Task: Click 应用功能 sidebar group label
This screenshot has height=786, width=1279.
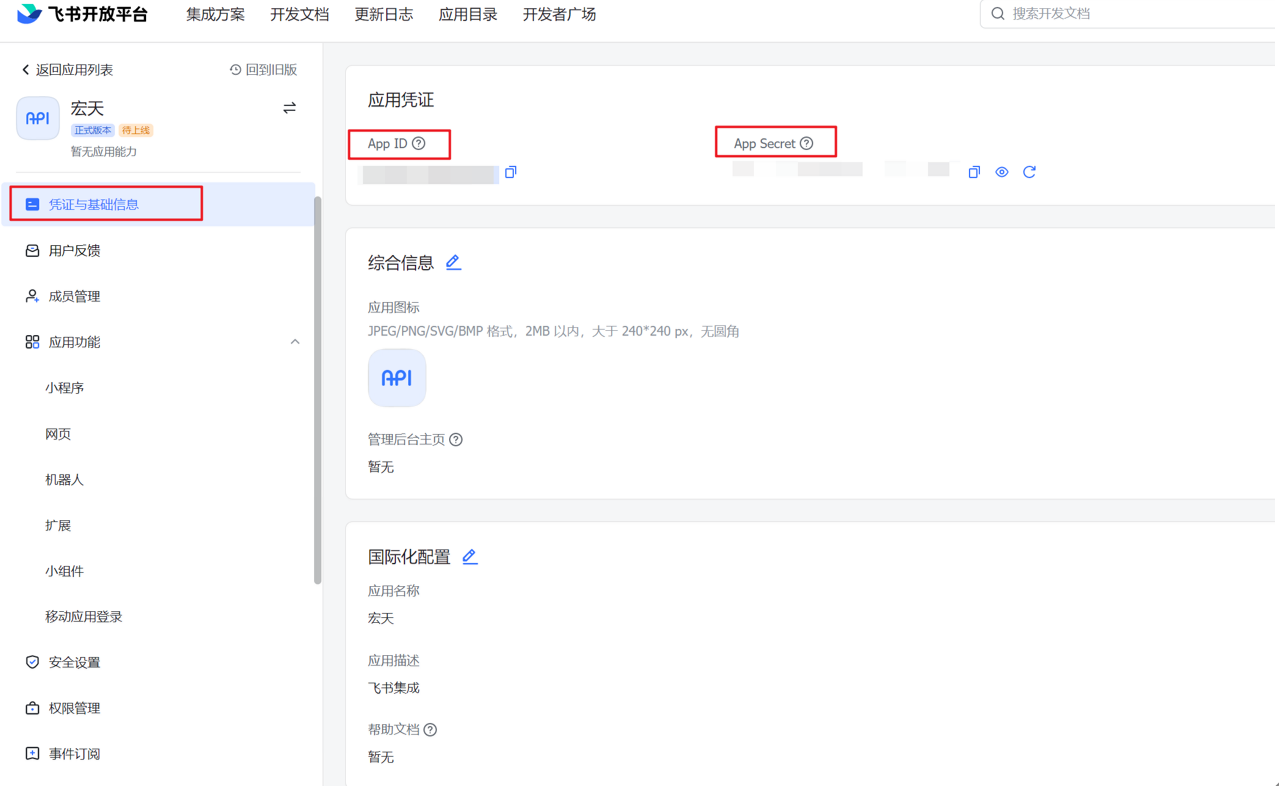Action: point(74,342)
